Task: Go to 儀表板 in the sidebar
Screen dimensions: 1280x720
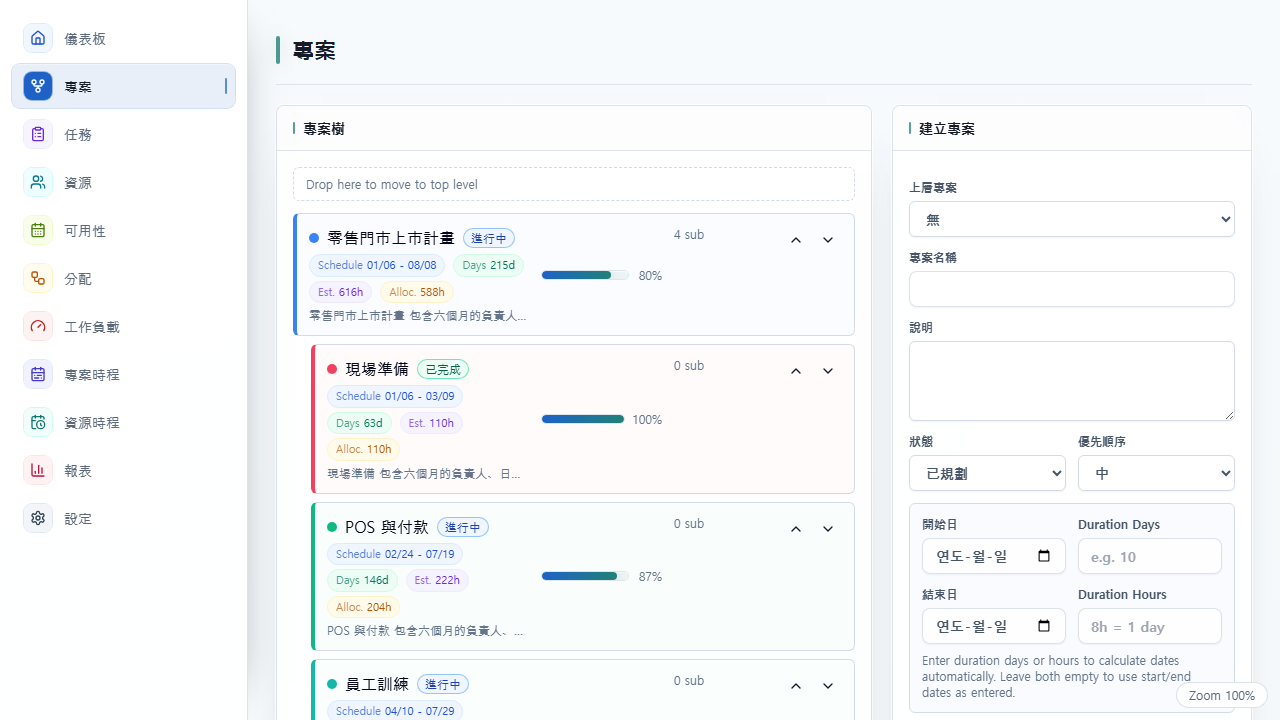Action: (x=124, y=38)
